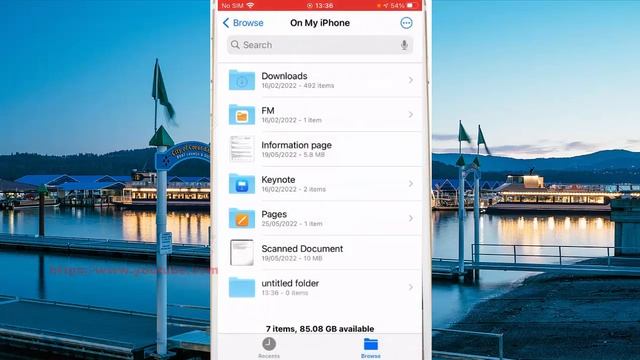Tap the Wi-Fi icon in status bar
The height and width of the screenshot is (360, 640).
[x=250, y=5]
